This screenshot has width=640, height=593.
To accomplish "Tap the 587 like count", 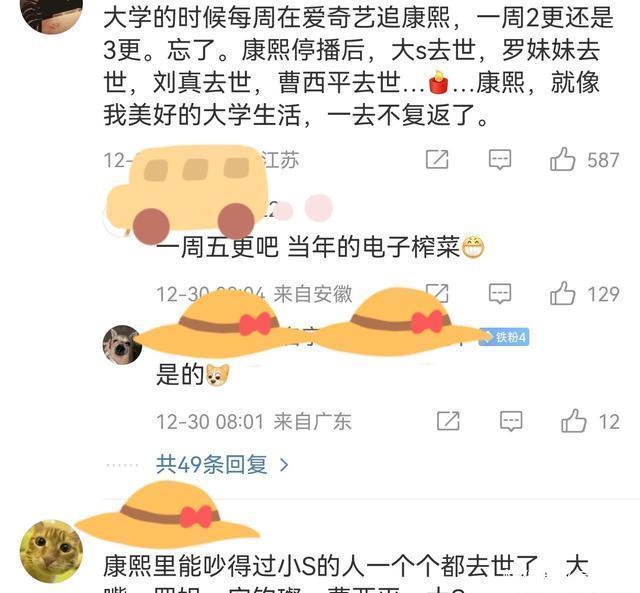I will click(603, 160).
